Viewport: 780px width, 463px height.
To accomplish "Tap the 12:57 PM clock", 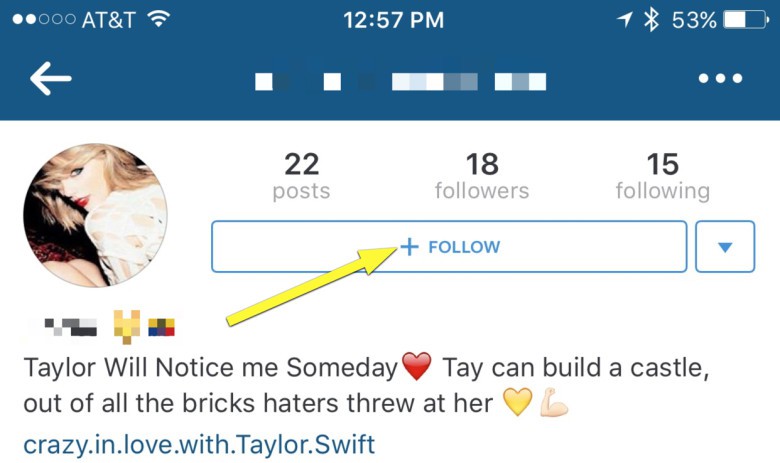I will [x=393, y=20].
